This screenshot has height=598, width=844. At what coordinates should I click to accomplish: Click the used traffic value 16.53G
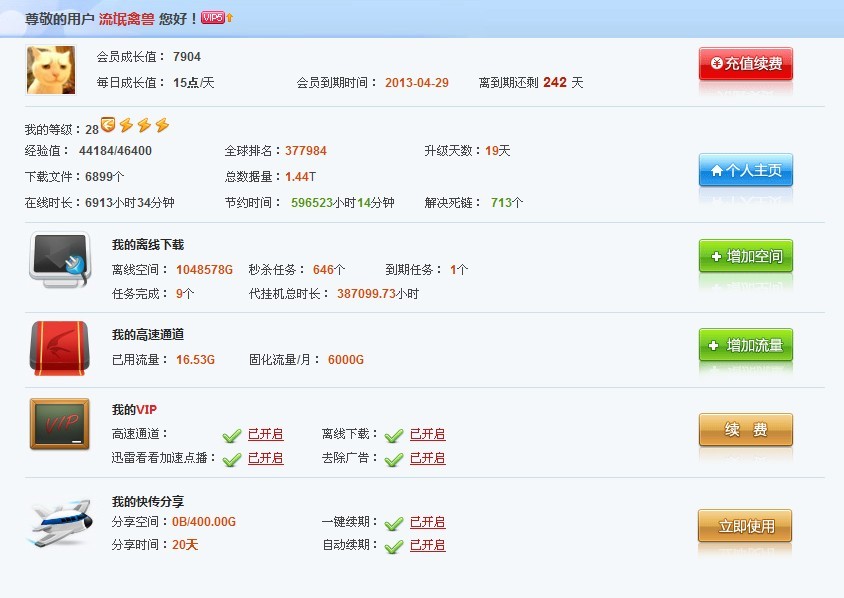pyautogui.click(x=195, y=360)
